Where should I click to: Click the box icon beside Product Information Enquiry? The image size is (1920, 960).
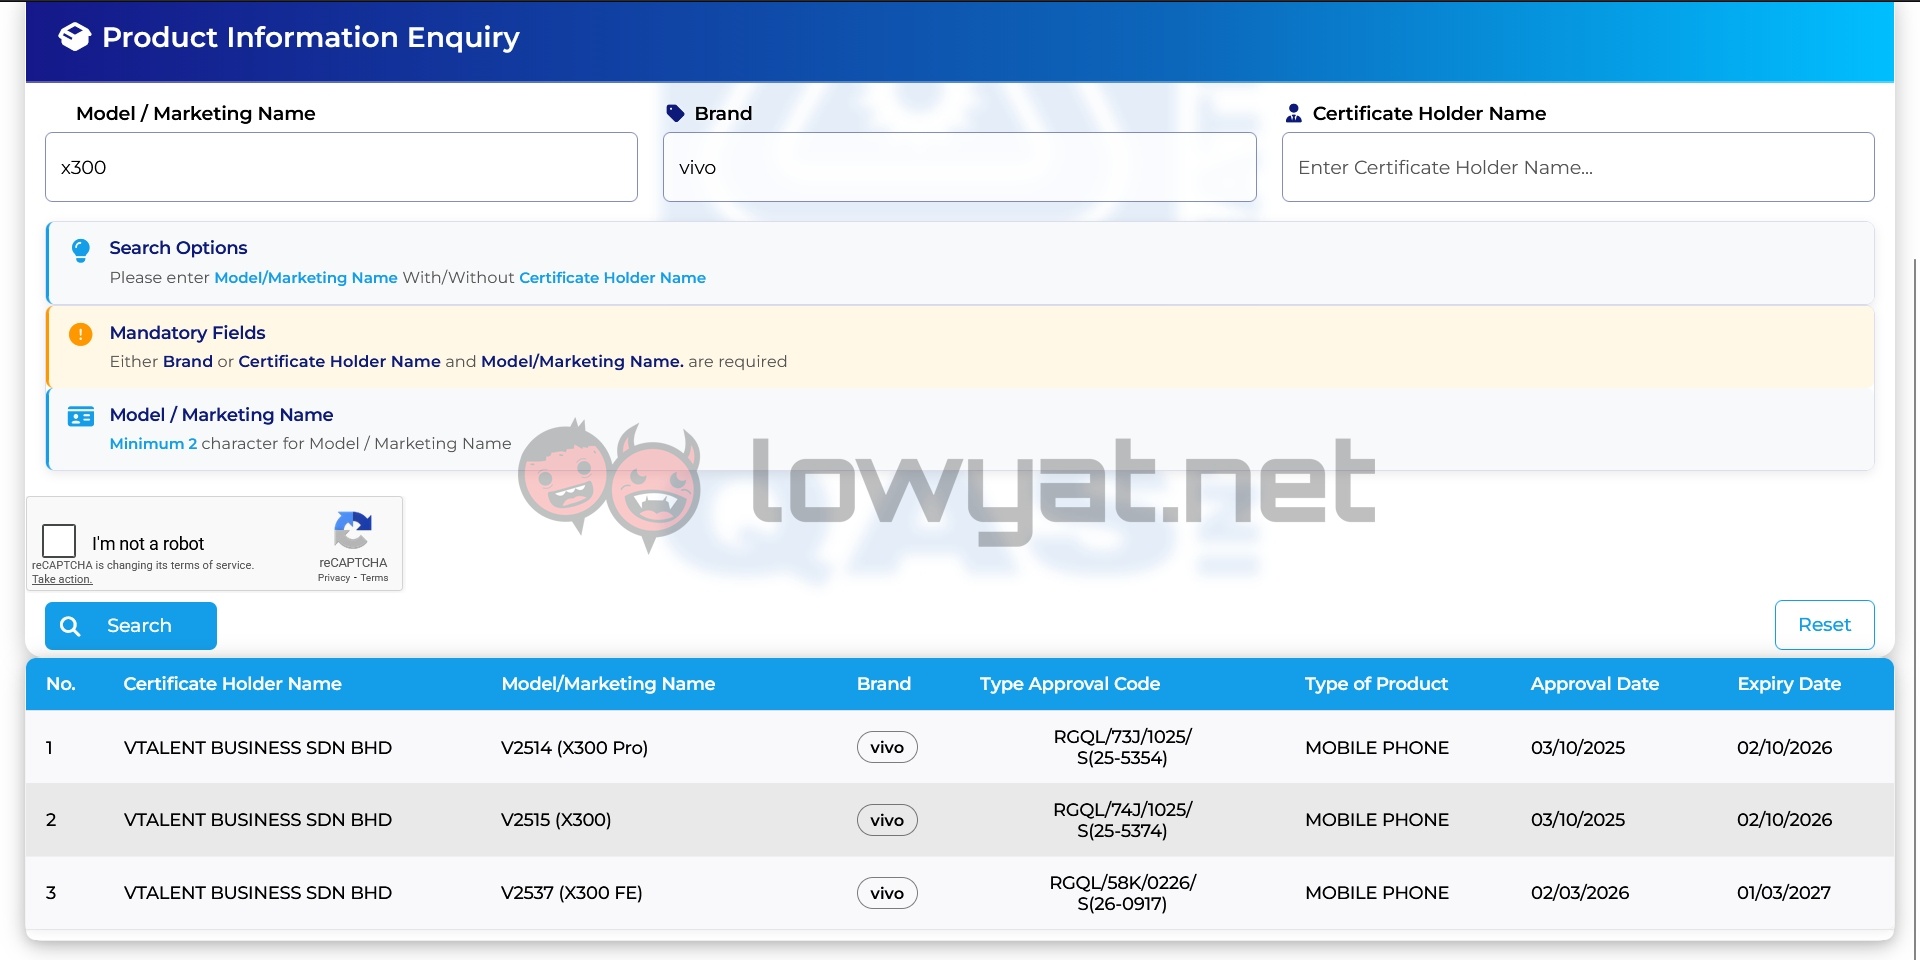(75, 37)
